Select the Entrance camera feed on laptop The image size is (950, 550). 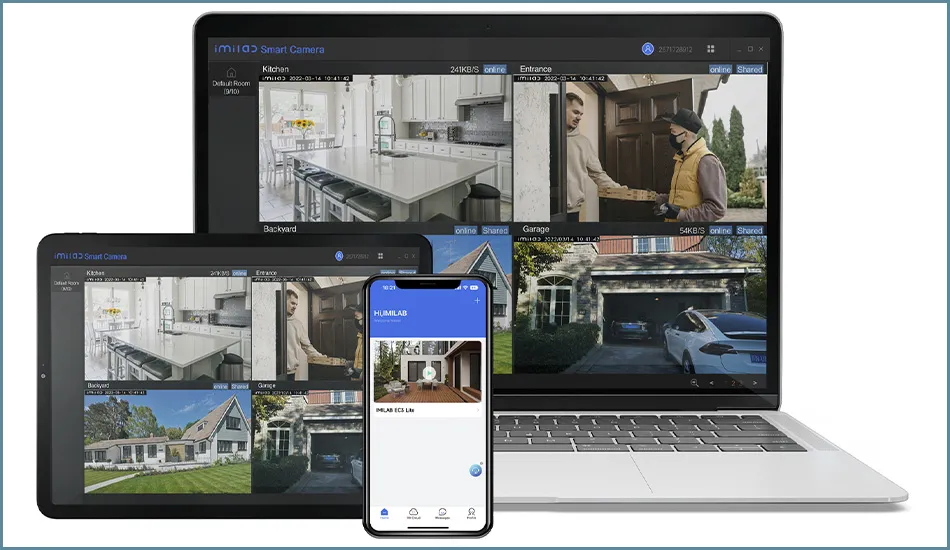640,148
